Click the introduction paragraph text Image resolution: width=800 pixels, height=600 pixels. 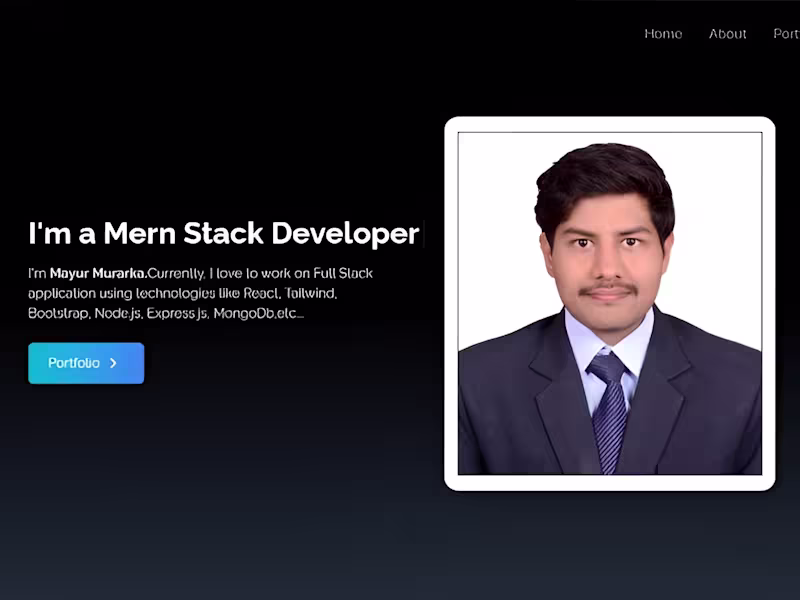click(198, 293)
